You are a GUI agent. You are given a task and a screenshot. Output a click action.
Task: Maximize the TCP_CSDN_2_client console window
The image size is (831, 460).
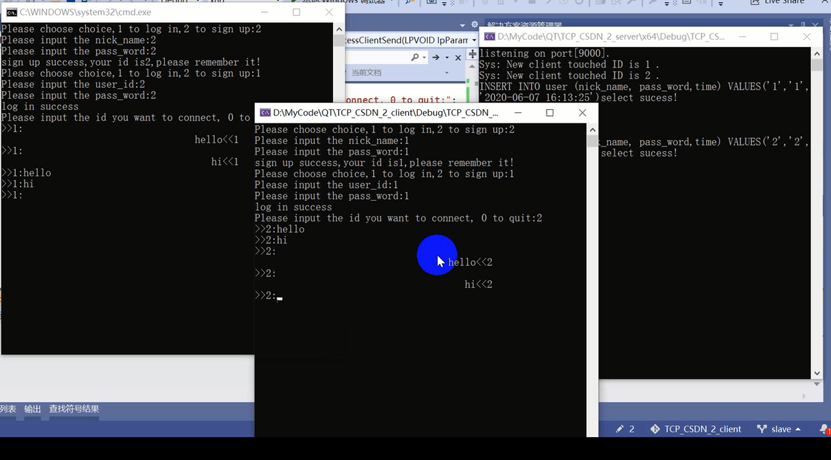coord(550,113)
